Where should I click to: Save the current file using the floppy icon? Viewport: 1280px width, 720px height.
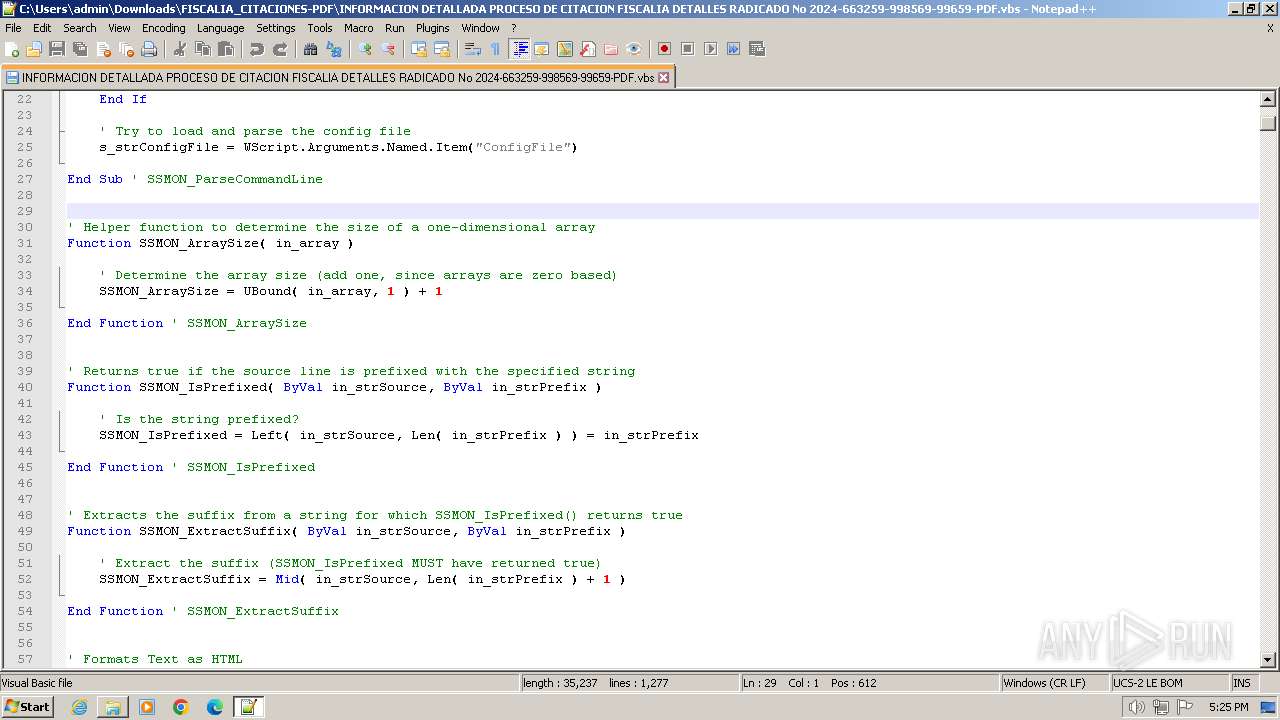pos(57,49)
